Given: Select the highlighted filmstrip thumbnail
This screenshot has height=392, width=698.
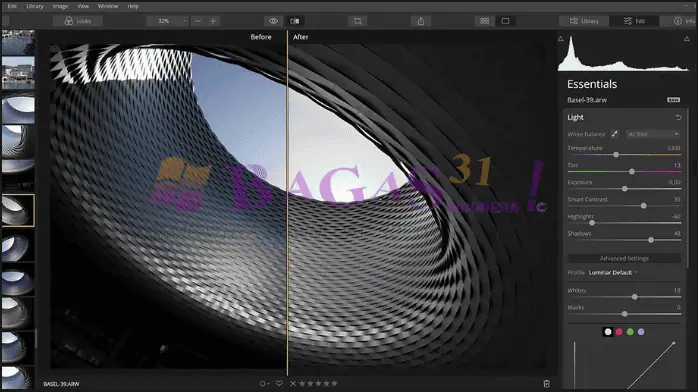Looking at the screenshot, I should (18, 210).
